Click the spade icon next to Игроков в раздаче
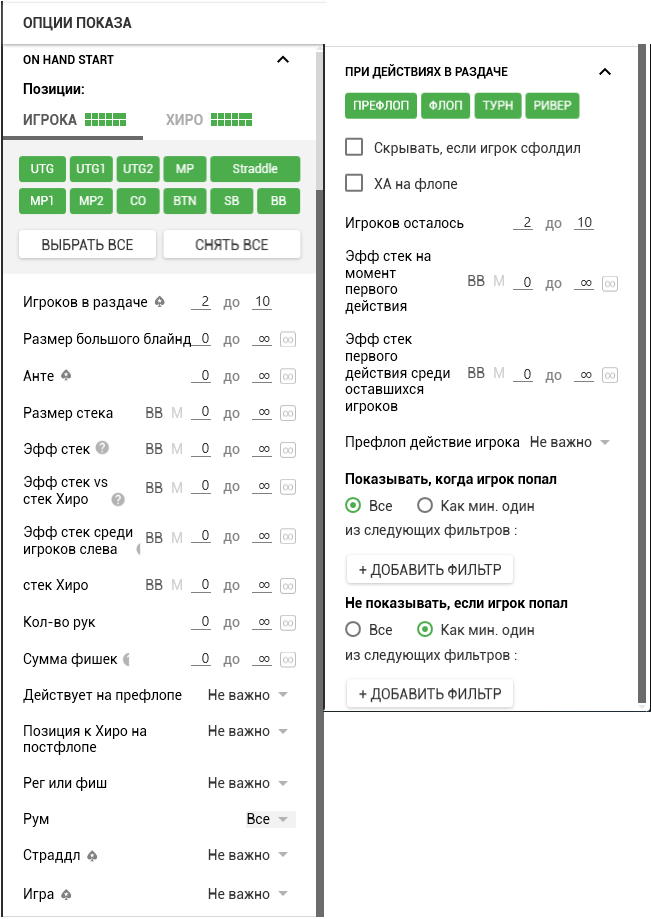 tap(159, 302)
